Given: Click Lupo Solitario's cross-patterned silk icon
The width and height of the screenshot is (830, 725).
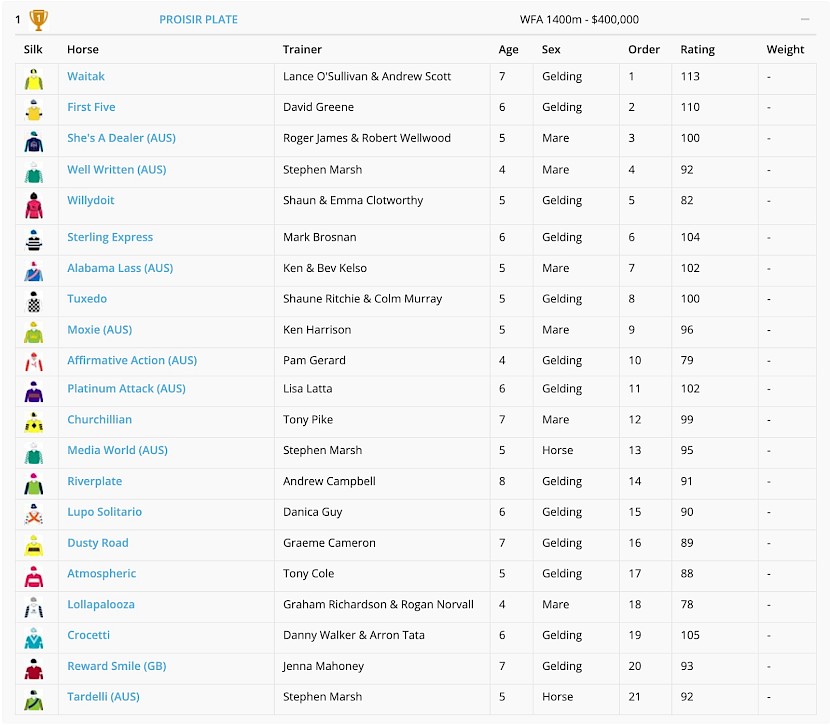Looking at the screenshot, I should (34, 514).
